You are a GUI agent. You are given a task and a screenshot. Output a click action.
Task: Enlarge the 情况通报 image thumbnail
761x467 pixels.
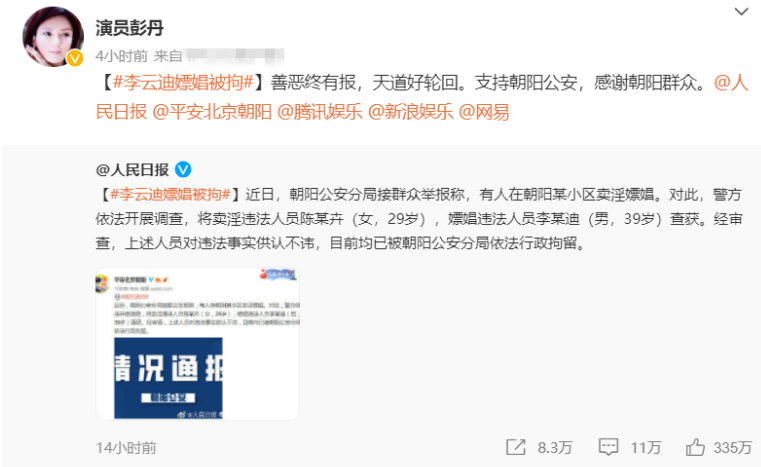198,344
